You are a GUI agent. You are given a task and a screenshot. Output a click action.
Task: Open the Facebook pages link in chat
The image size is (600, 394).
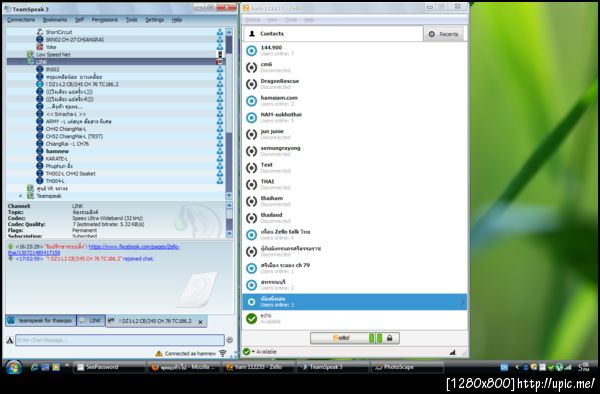click(134, 247)
